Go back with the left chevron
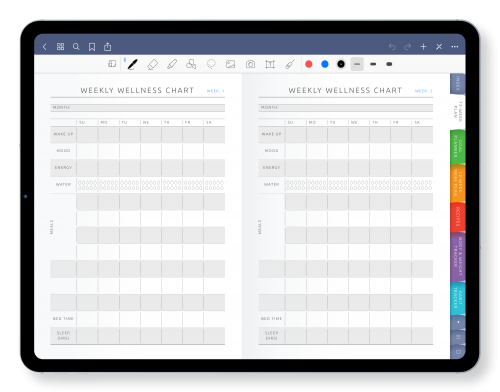 (45, 47)
